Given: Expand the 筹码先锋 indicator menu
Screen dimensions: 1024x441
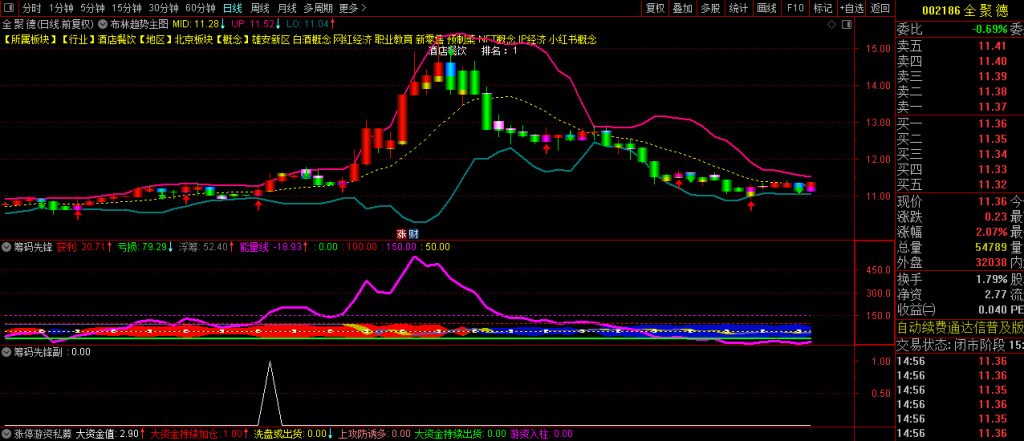Looking at the screenshot, I should tap(7, 247).
